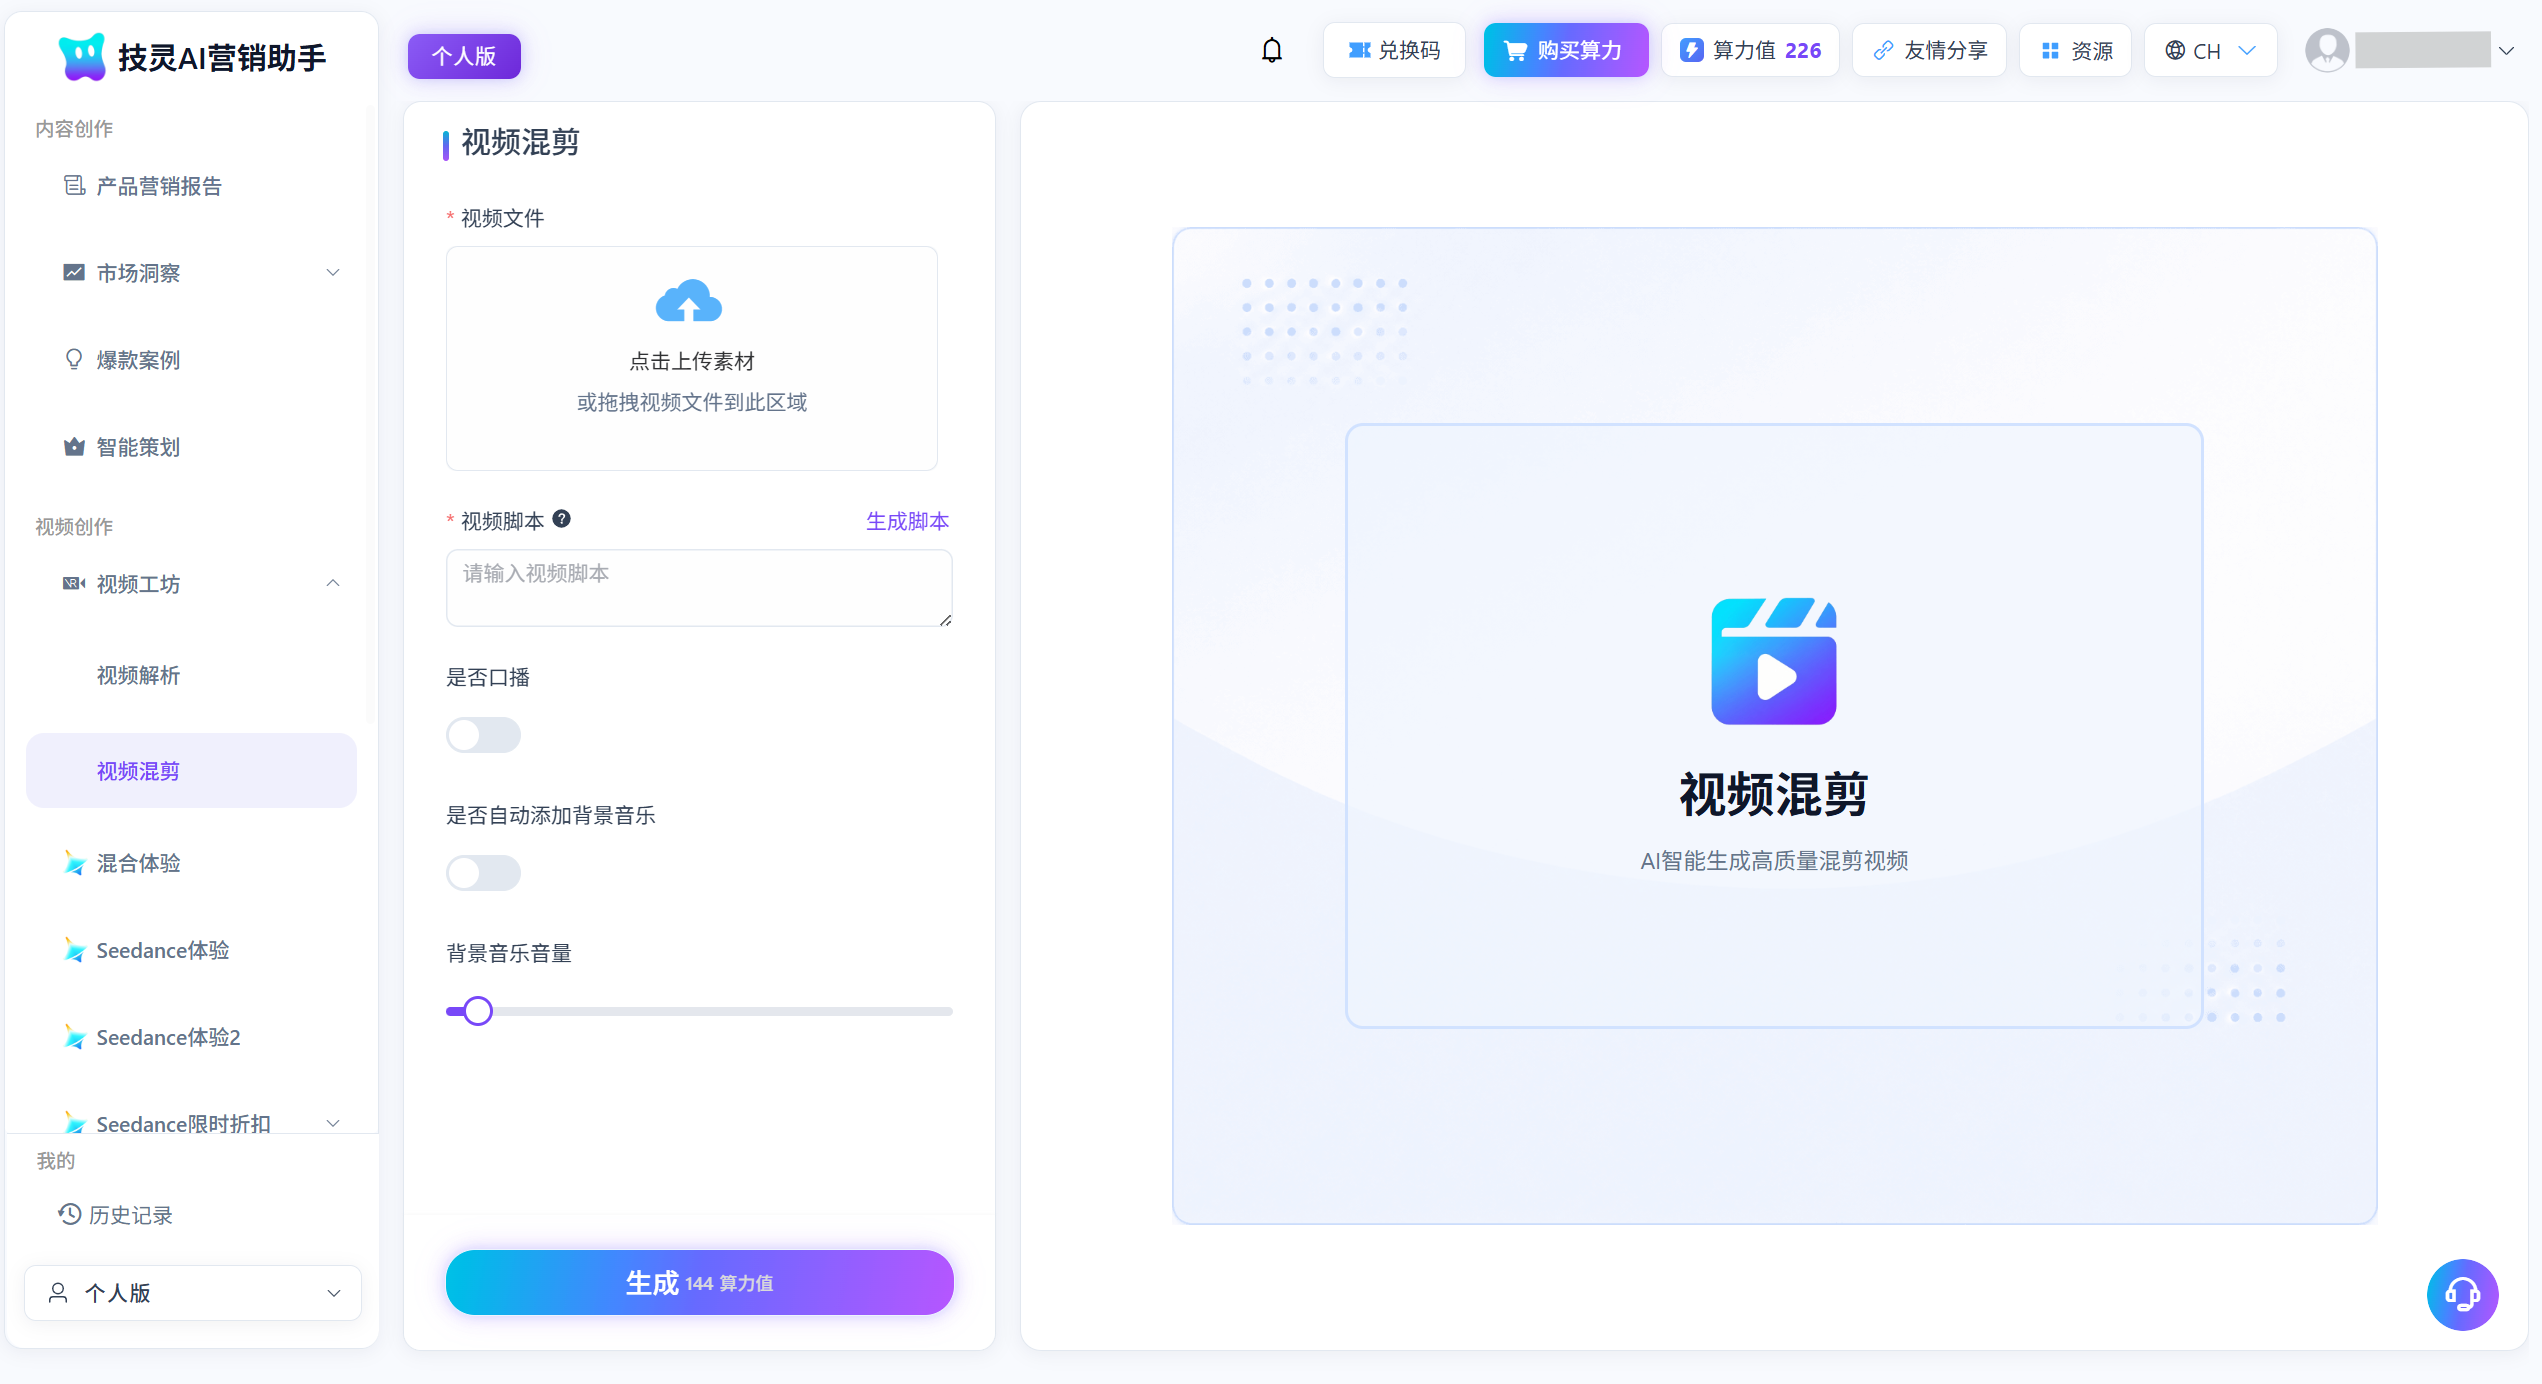Click the user avatar icon
Image resolution: width=2542 pixels, height=1384 pixels.
pos(2327,50)
